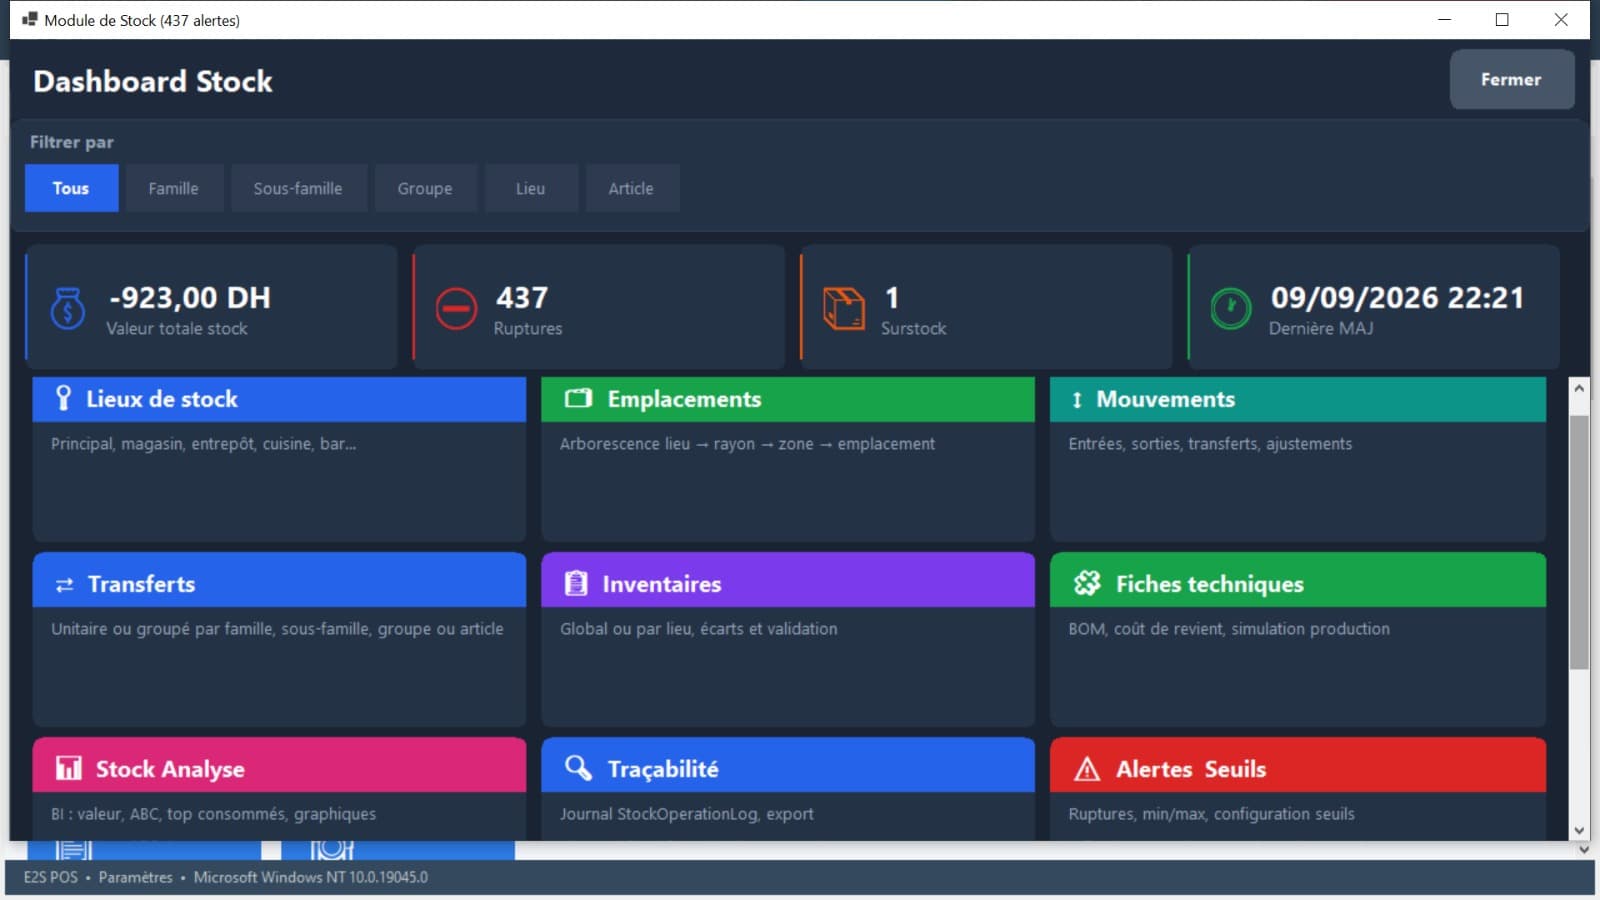Screen dimensions: 1600x900
Task: Open the Transferts module header
Action: [279, 580]
